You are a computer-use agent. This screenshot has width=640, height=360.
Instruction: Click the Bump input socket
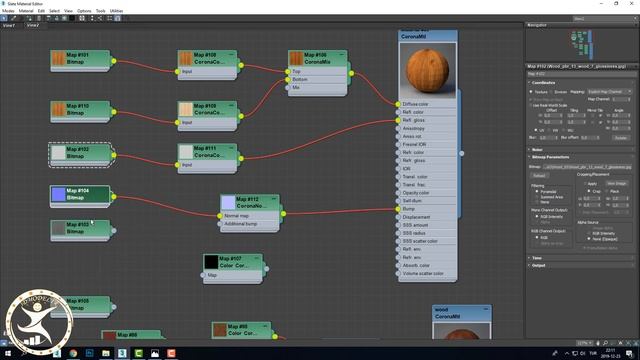[x=398, y=209]
